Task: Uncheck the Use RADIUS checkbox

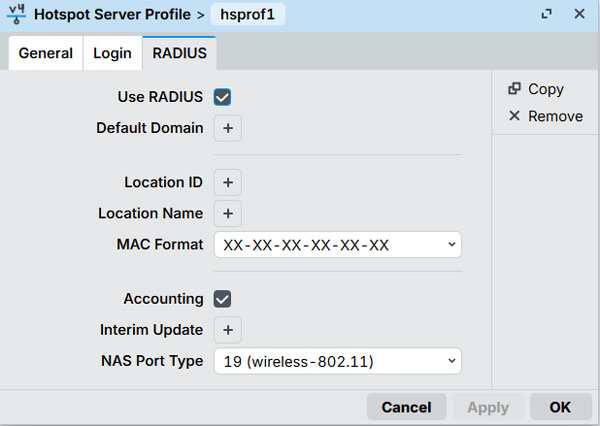Action: tap(223, 97)
